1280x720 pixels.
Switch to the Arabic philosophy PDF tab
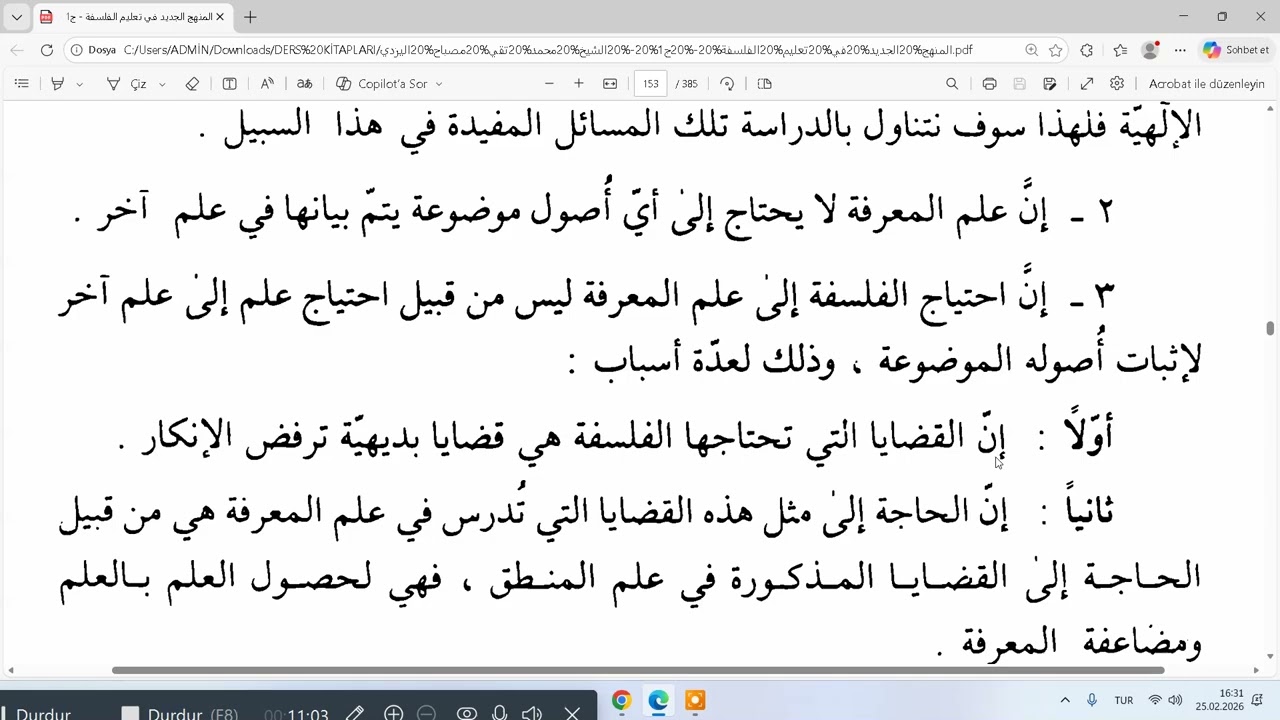click(131, 17)
